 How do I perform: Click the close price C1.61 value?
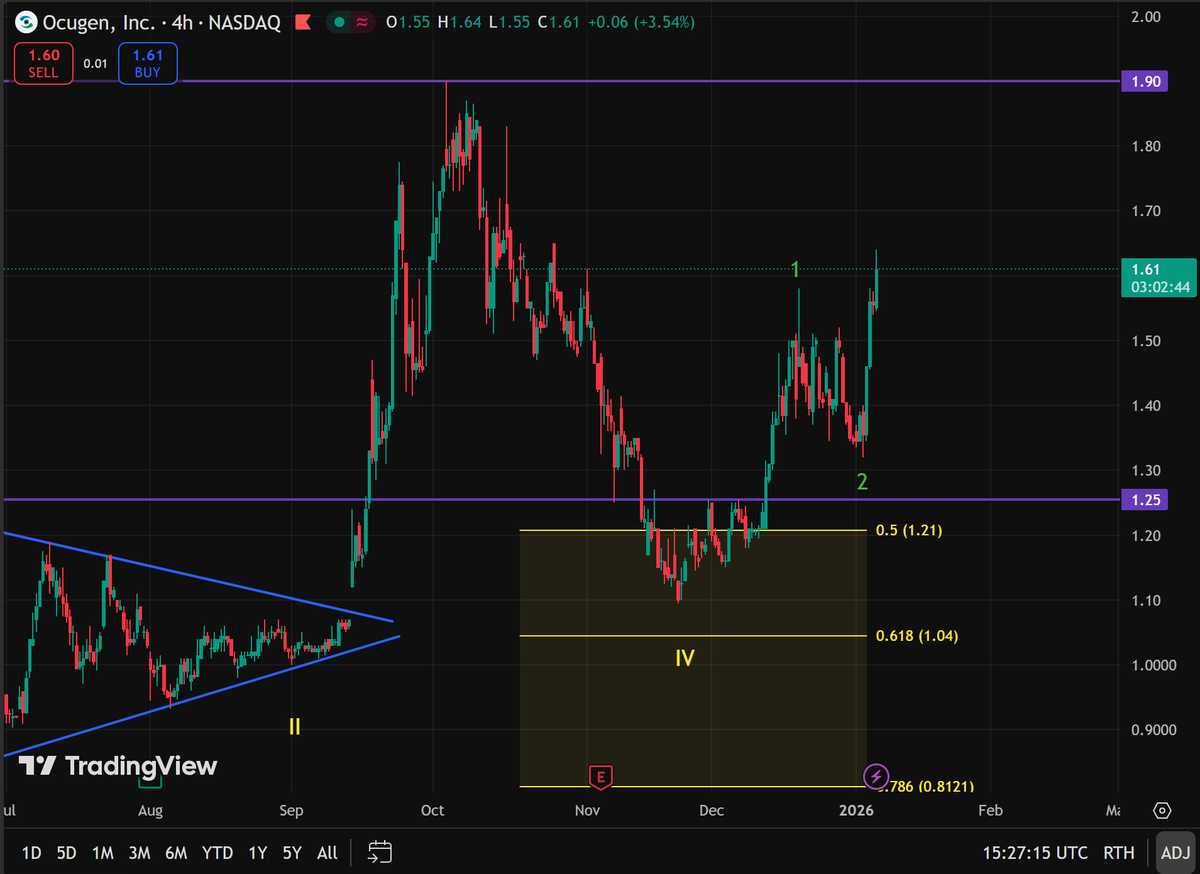561,22
